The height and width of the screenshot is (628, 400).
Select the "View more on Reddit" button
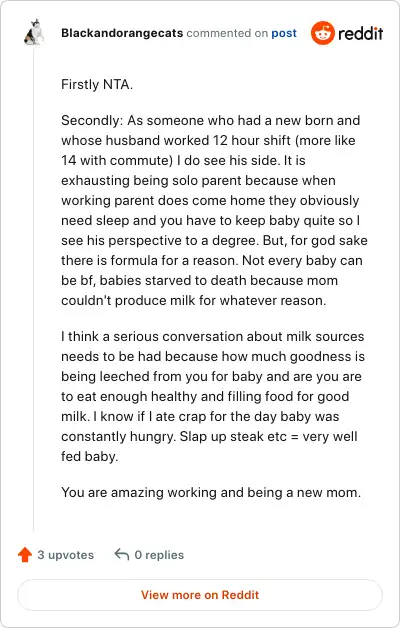coord(200,595)
